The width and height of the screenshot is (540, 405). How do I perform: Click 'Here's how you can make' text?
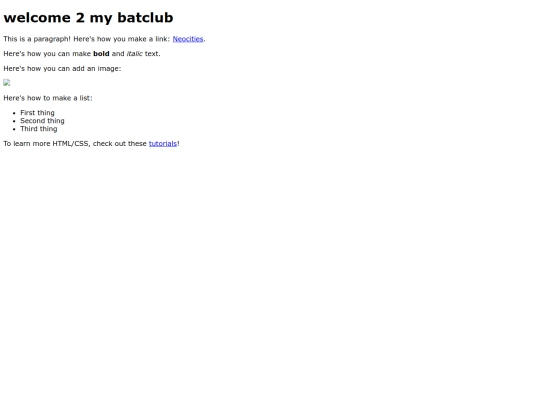point(47,54)
